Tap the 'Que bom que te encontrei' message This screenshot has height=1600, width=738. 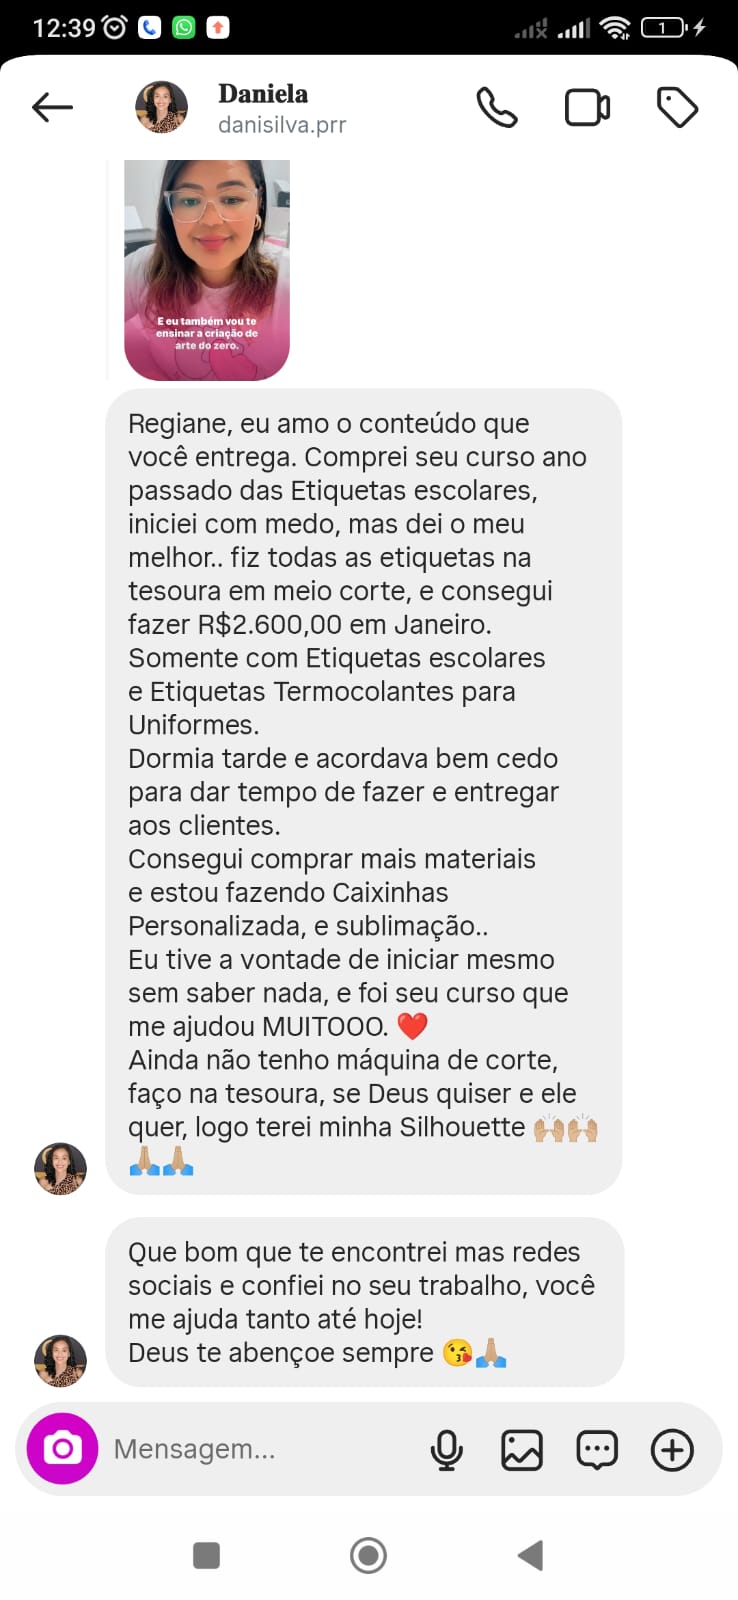click(x=365, y=1302)
